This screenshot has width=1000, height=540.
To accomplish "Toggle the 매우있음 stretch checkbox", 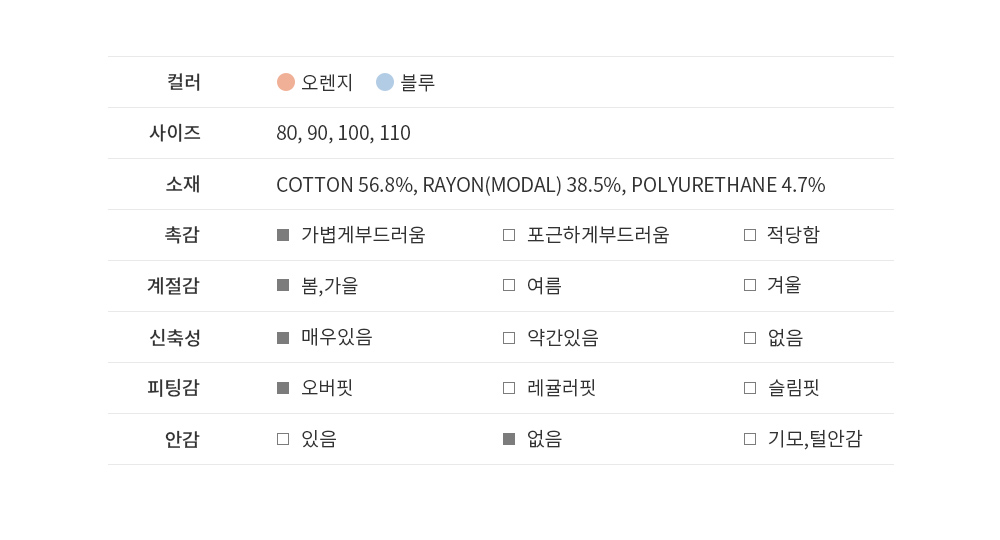I will click(283, 337).
